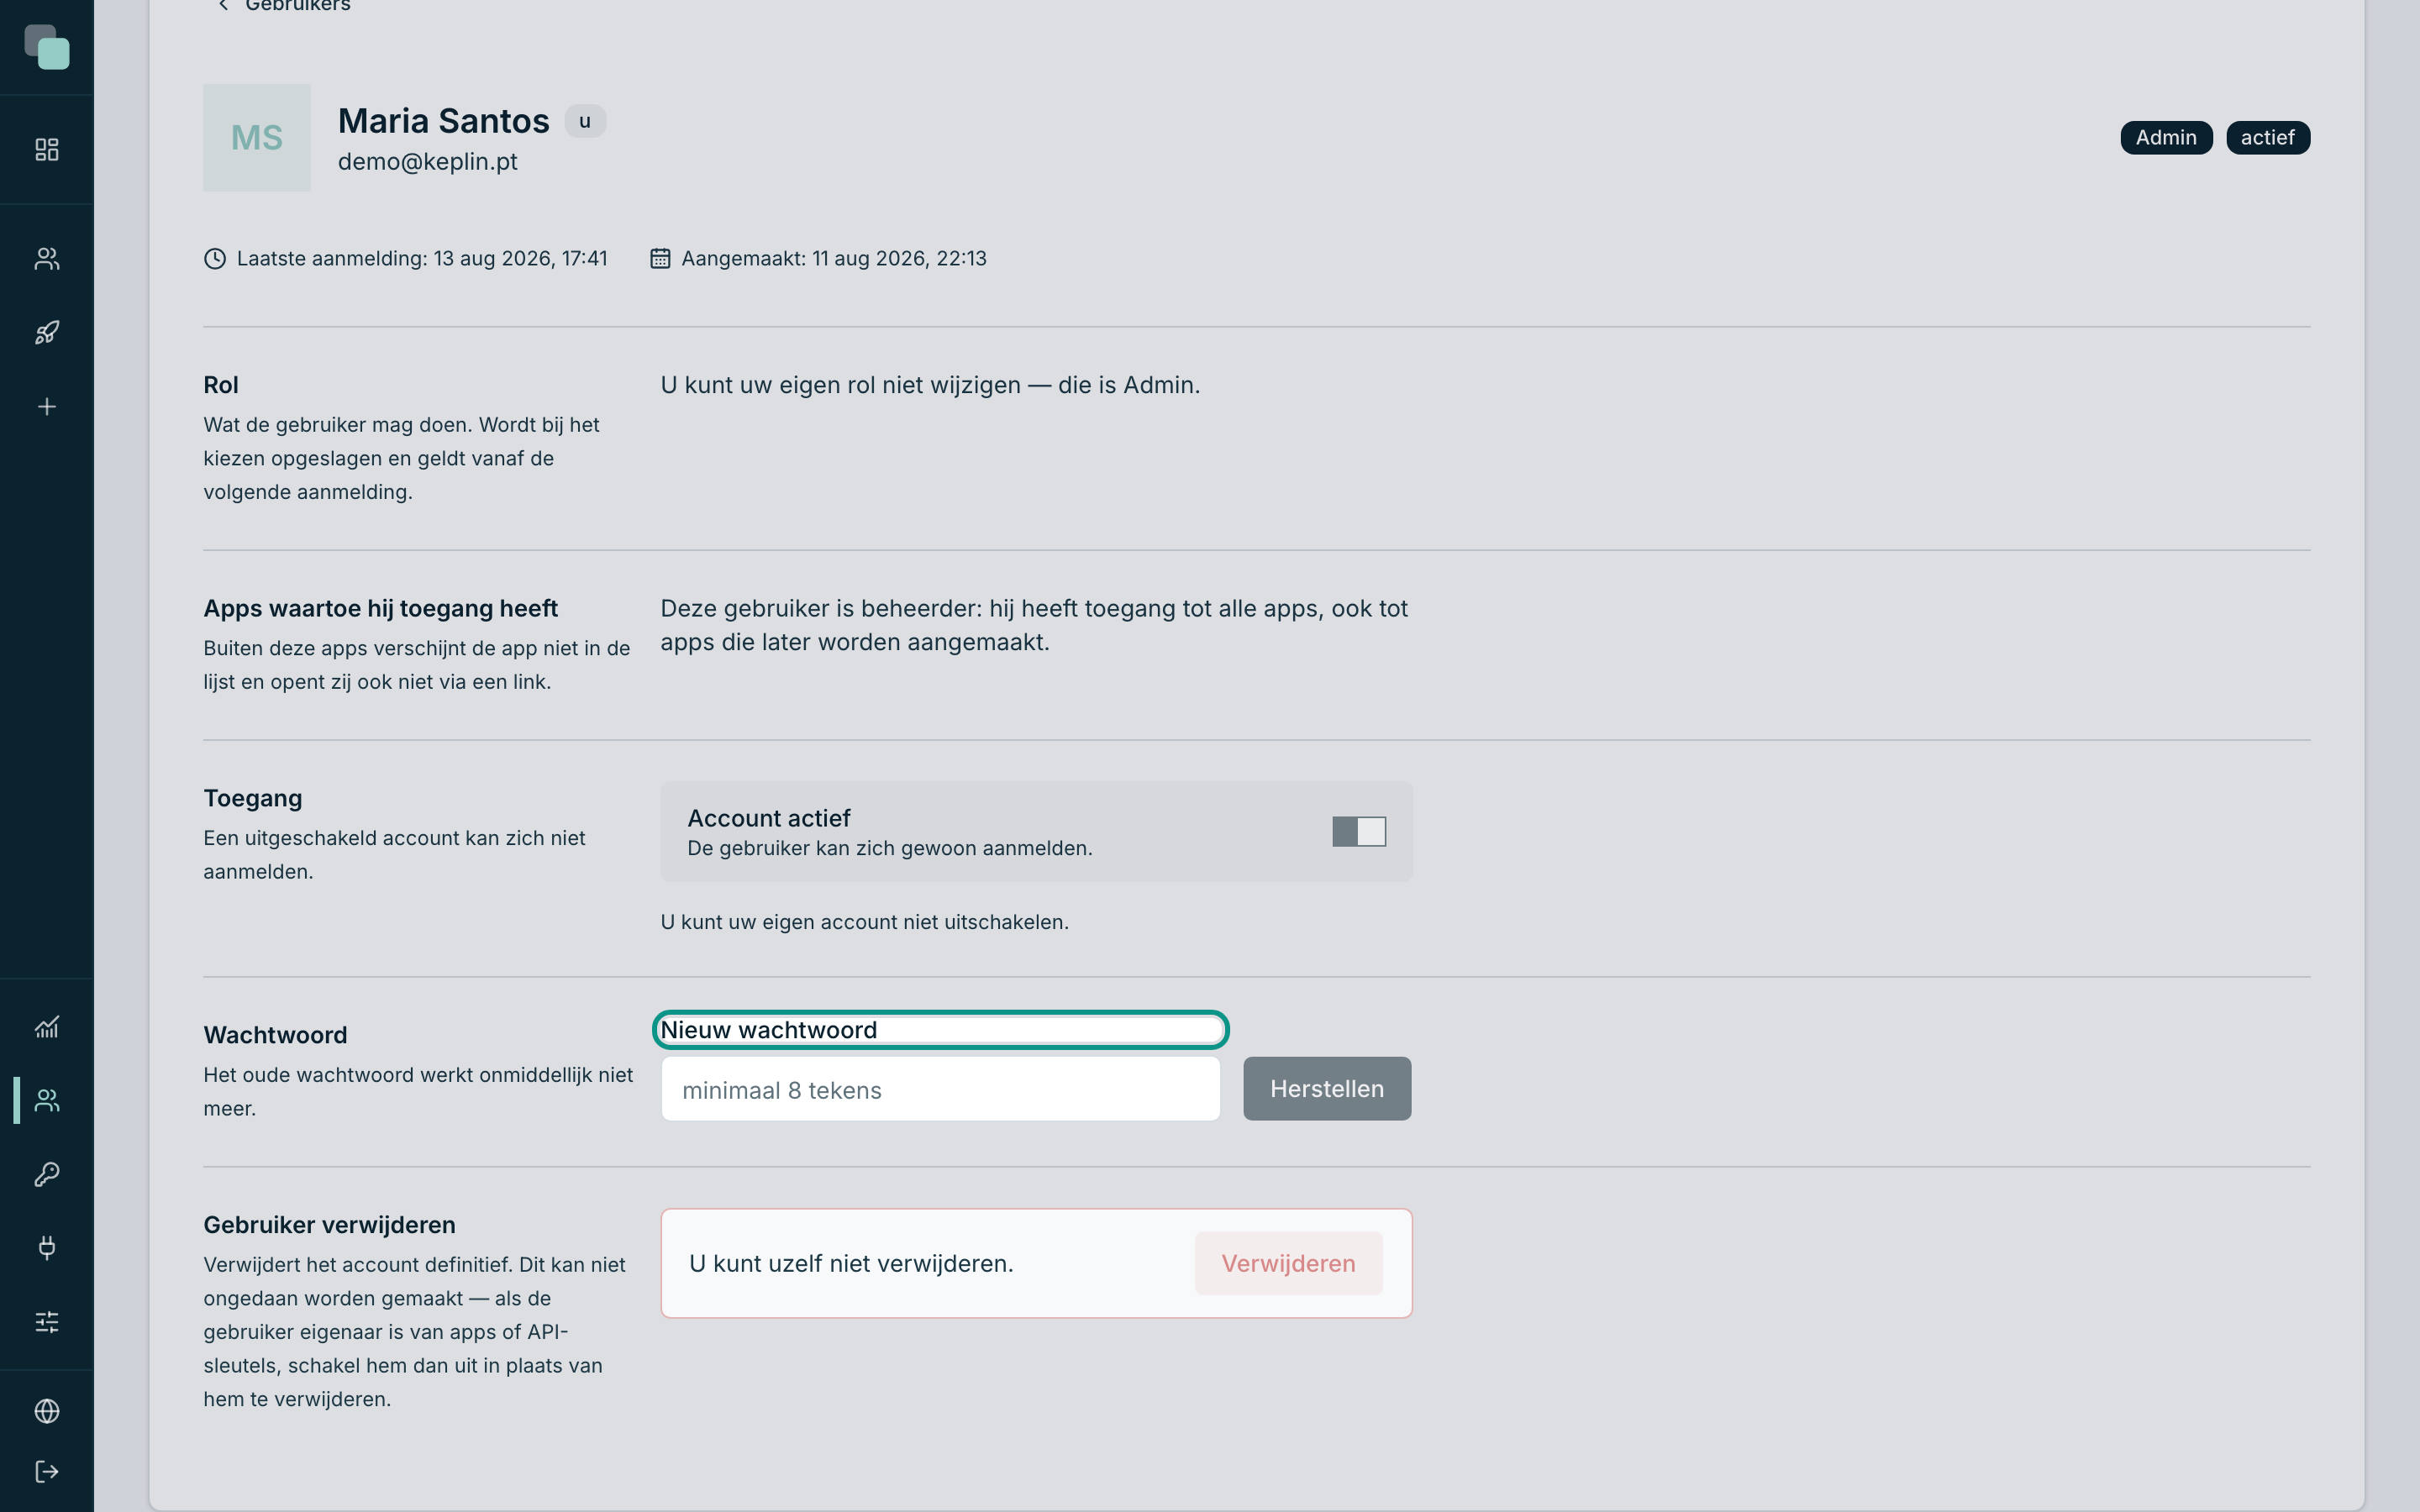The image size is (2420, 1512).
Task: Click the Admin role badge
Action: click(x=2166, y=138)
